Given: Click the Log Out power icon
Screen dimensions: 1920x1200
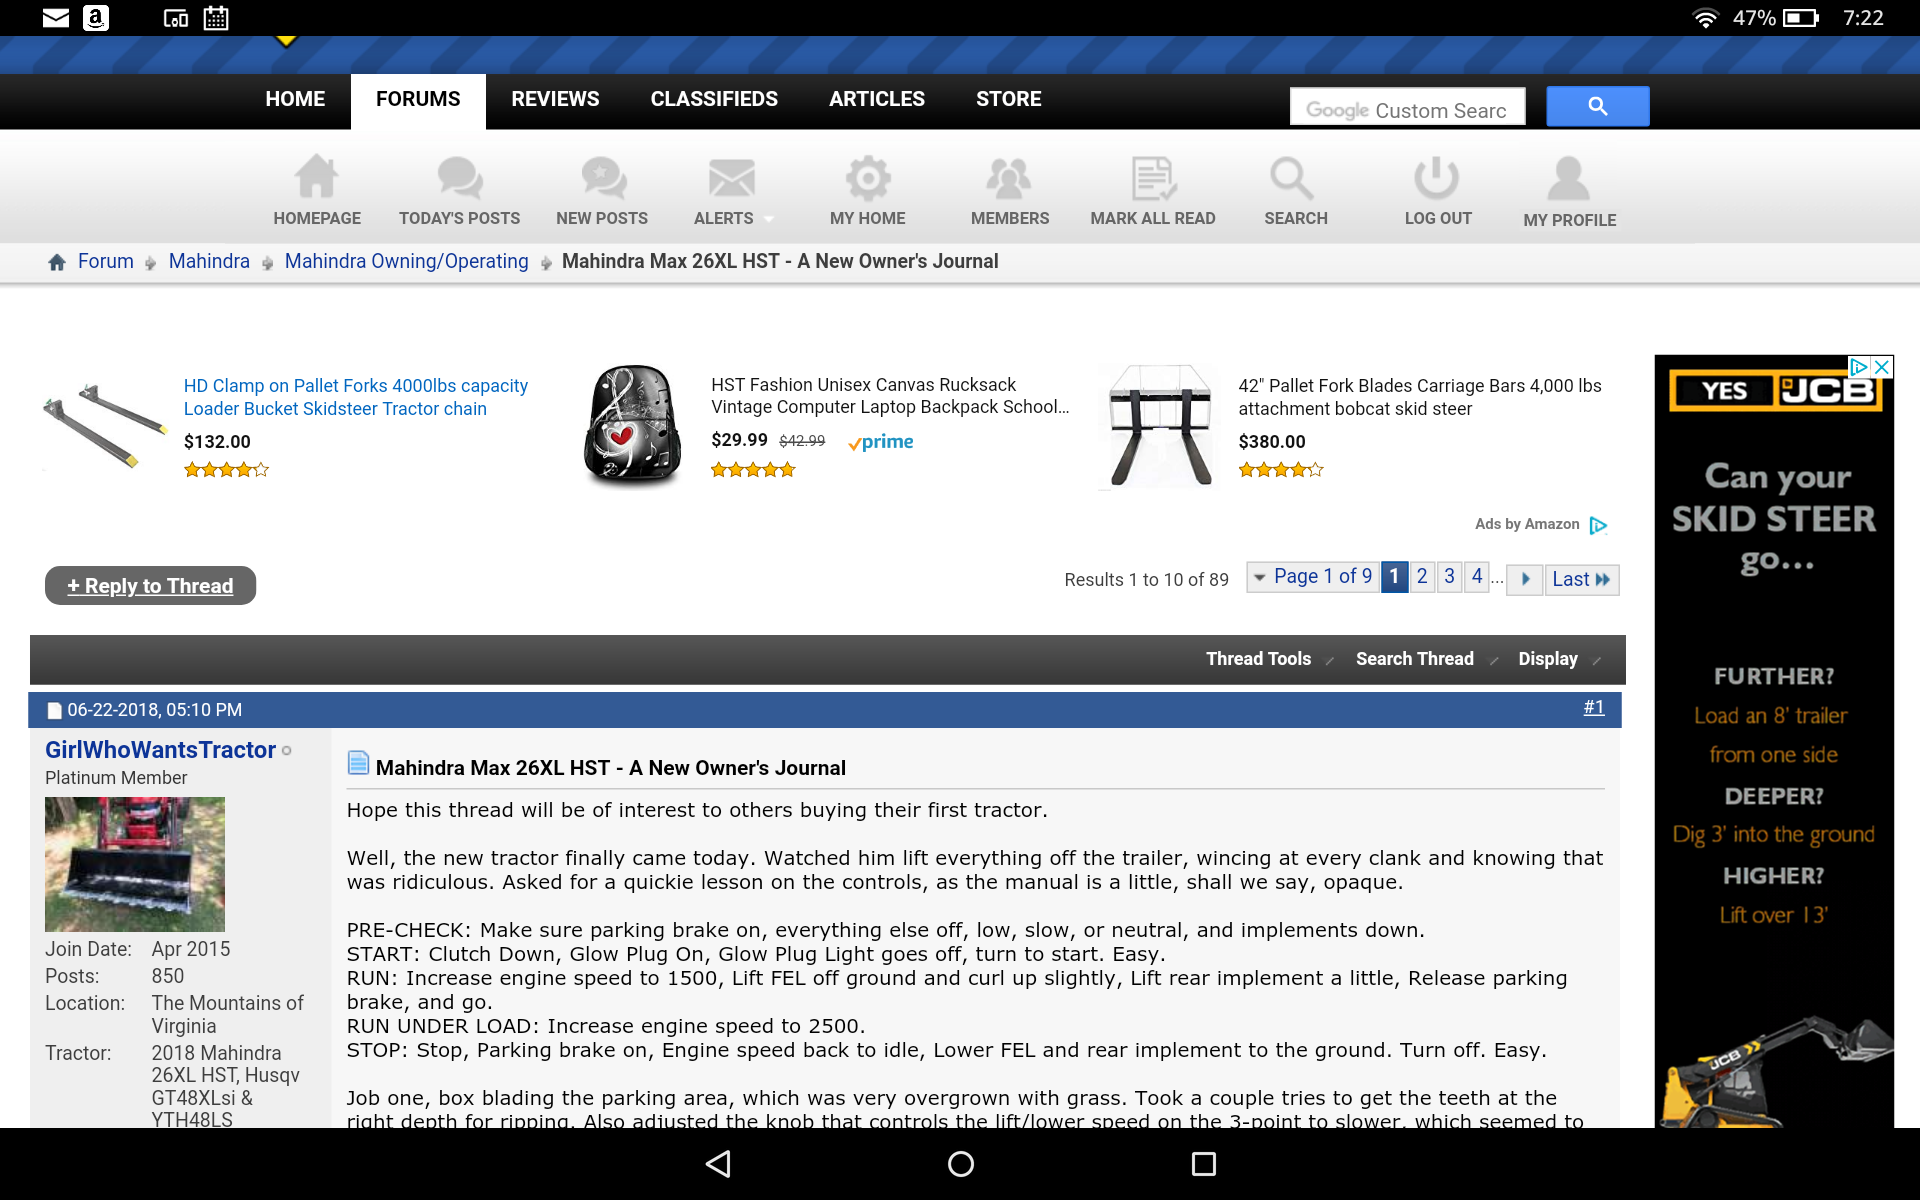Looking at the screenshot, I should [x=1437, y=178].
